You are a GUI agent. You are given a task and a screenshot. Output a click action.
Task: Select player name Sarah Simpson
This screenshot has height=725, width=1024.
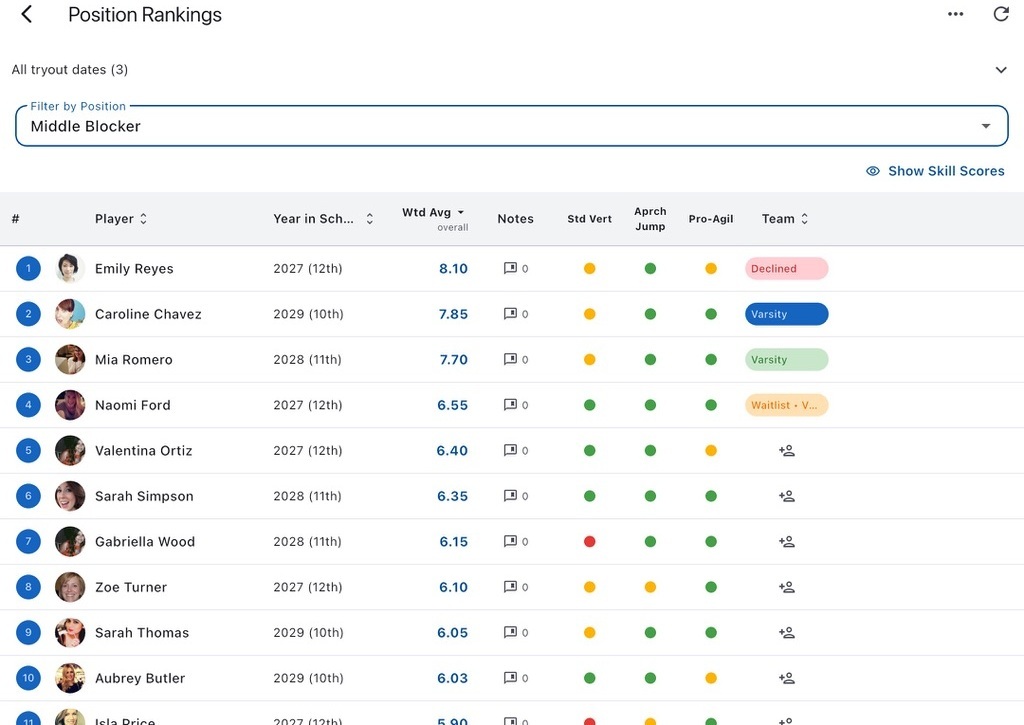point(144,496)
